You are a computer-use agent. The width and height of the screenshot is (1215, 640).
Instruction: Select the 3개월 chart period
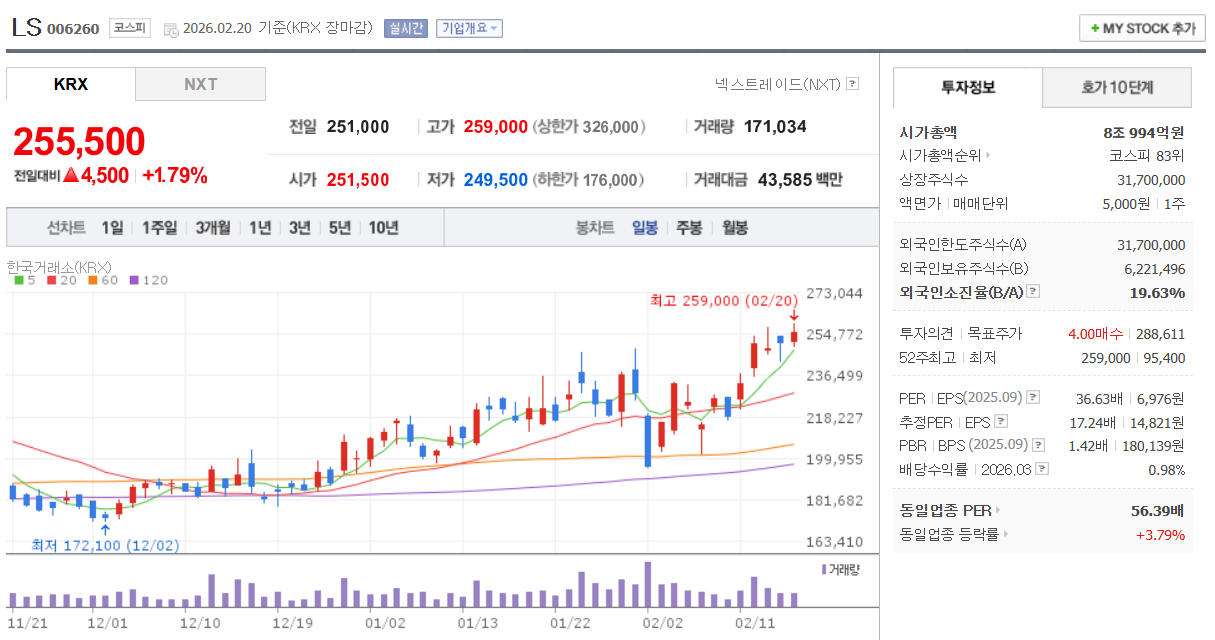[x=212, y=227]
